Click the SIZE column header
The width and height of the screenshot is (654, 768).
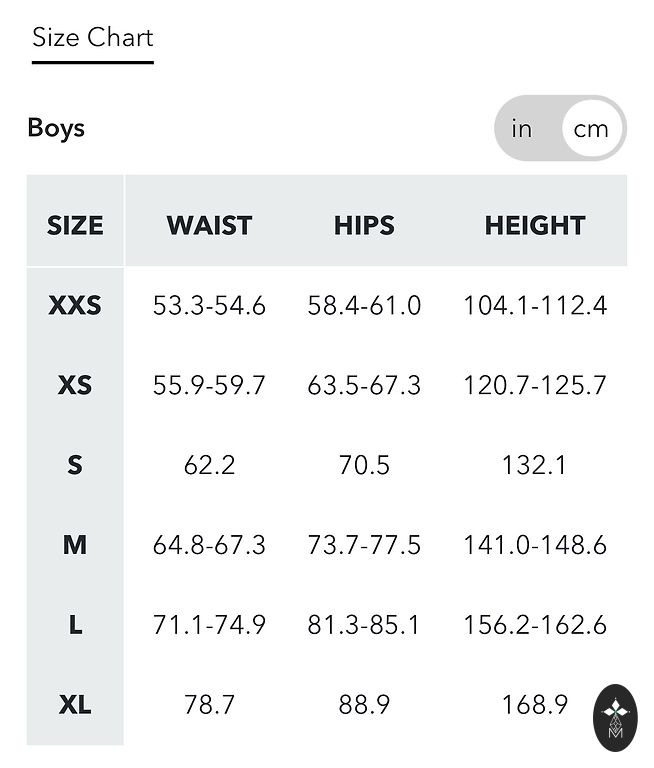(75, 225)
